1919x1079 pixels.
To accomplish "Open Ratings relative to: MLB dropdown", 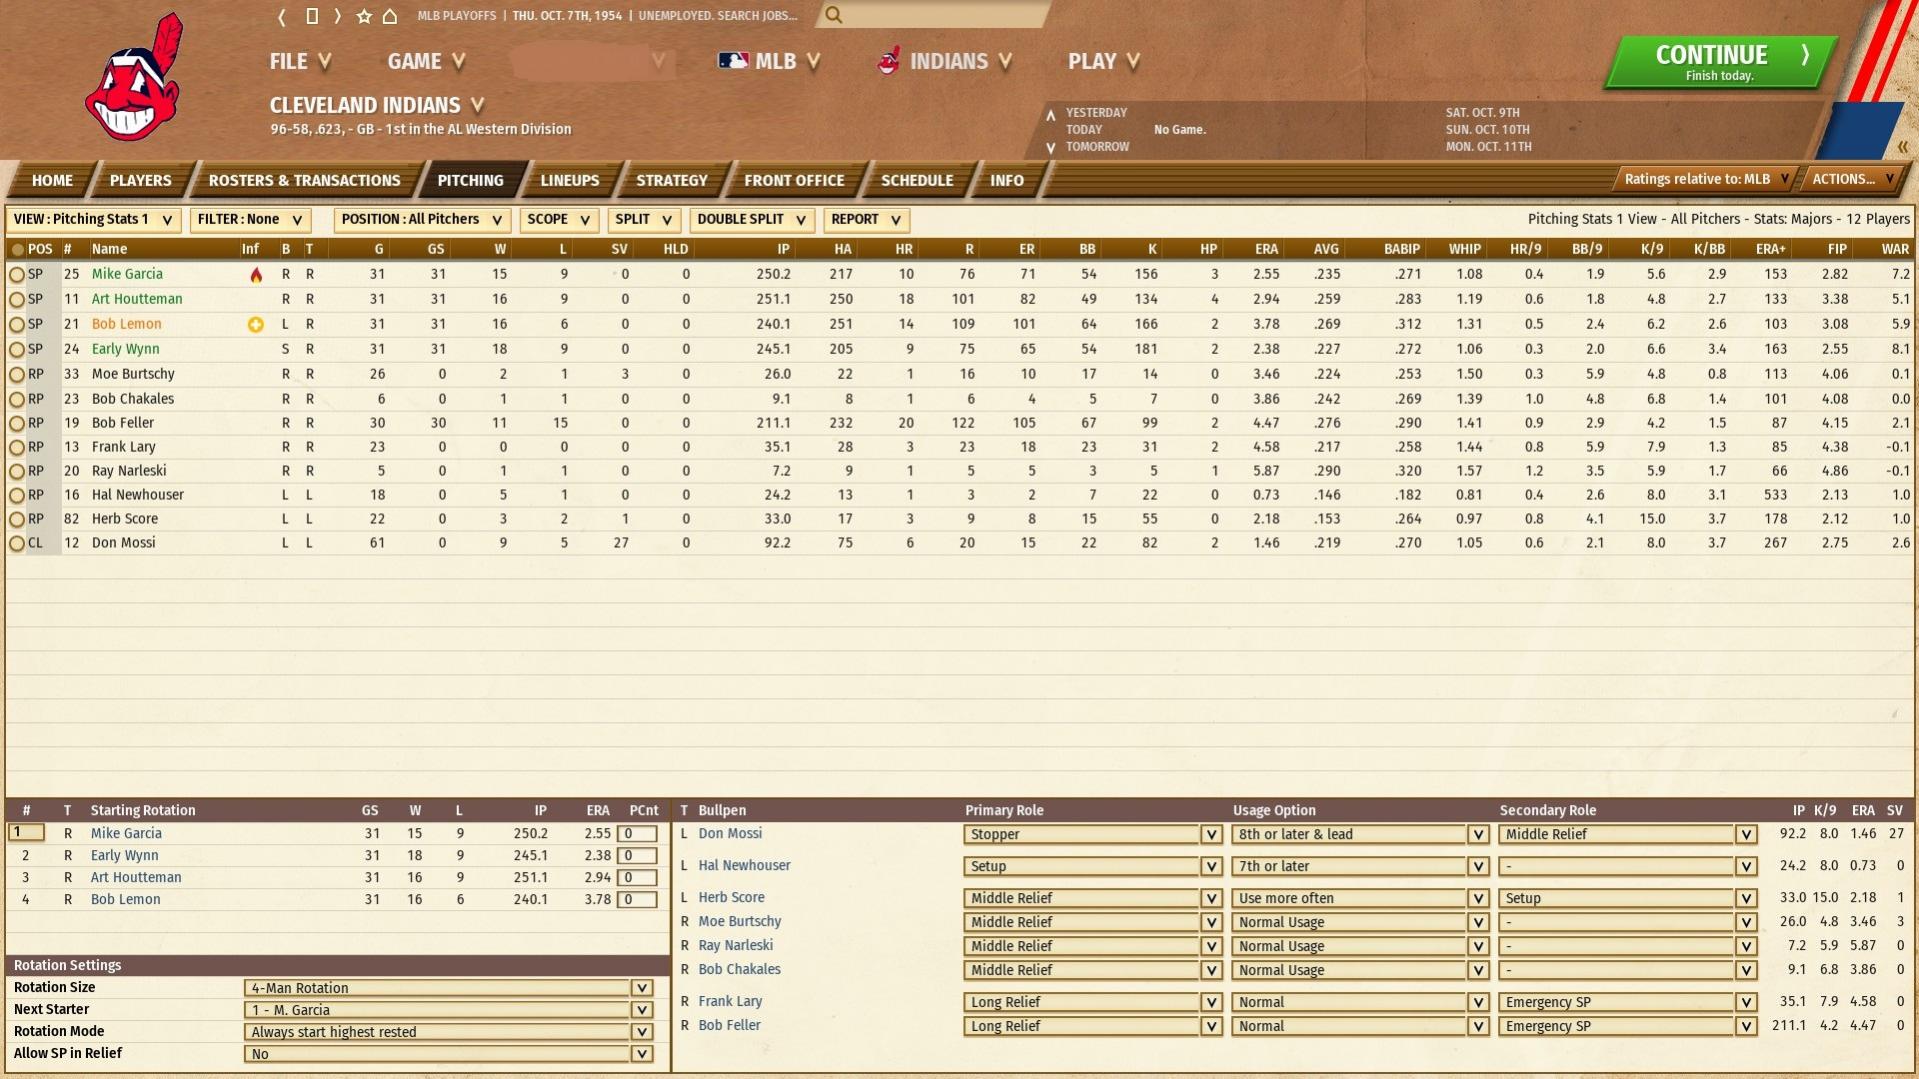I will 1706,179.
